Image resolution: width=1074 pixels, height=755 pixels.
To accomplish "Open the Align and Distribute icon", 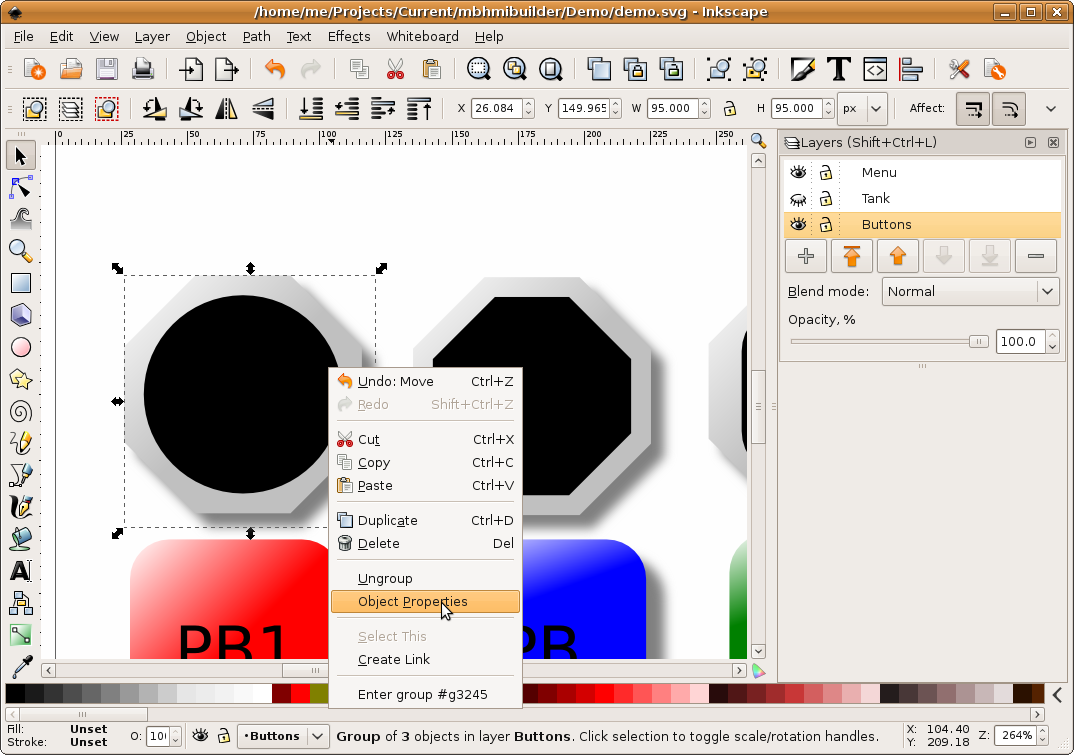I will pos(911,69).
